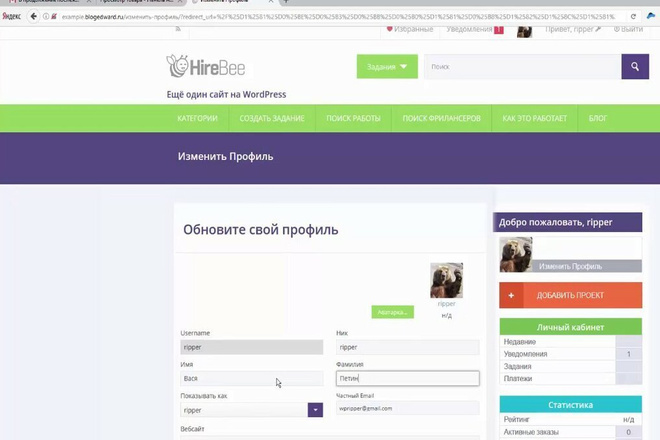Click the Имя field containing Вася

252,378
